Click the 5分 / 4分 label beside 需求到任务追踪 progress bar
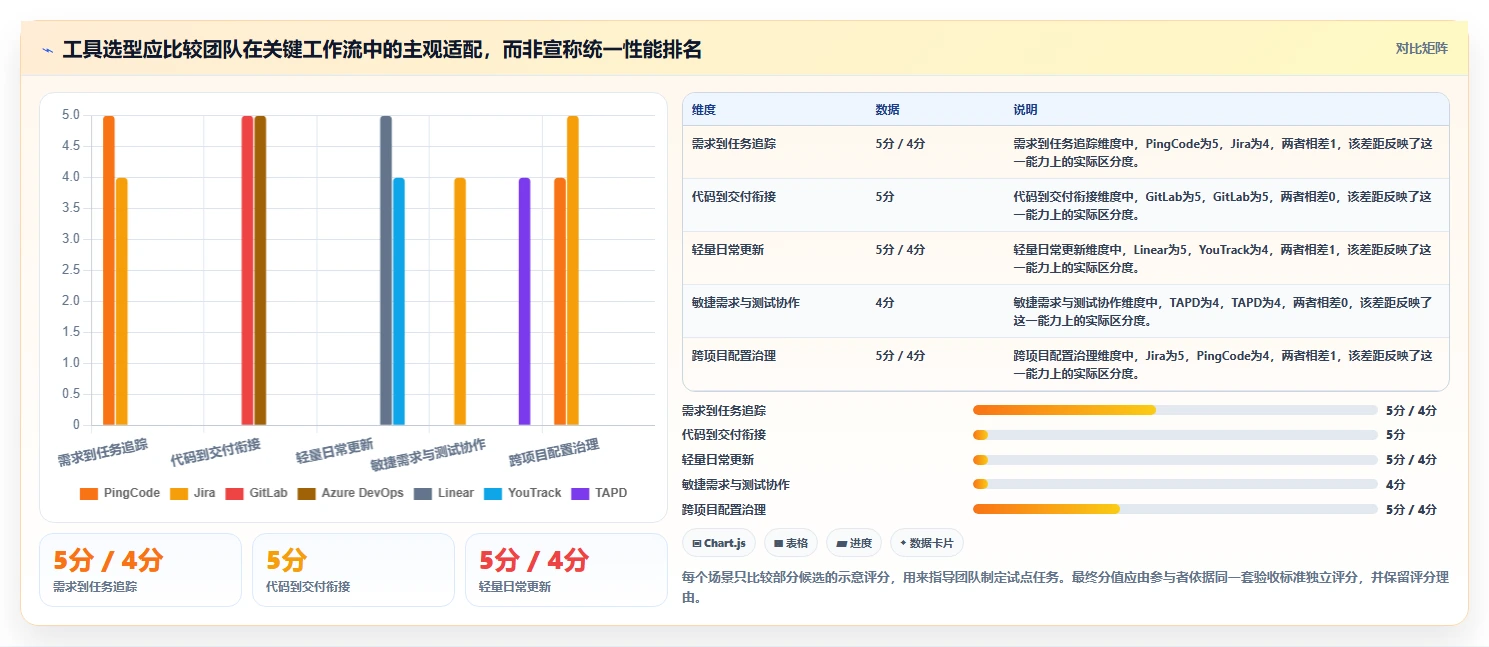The width and height of the screenshot is (1489, 647). pyautogui.click(x=1411, y=410)
